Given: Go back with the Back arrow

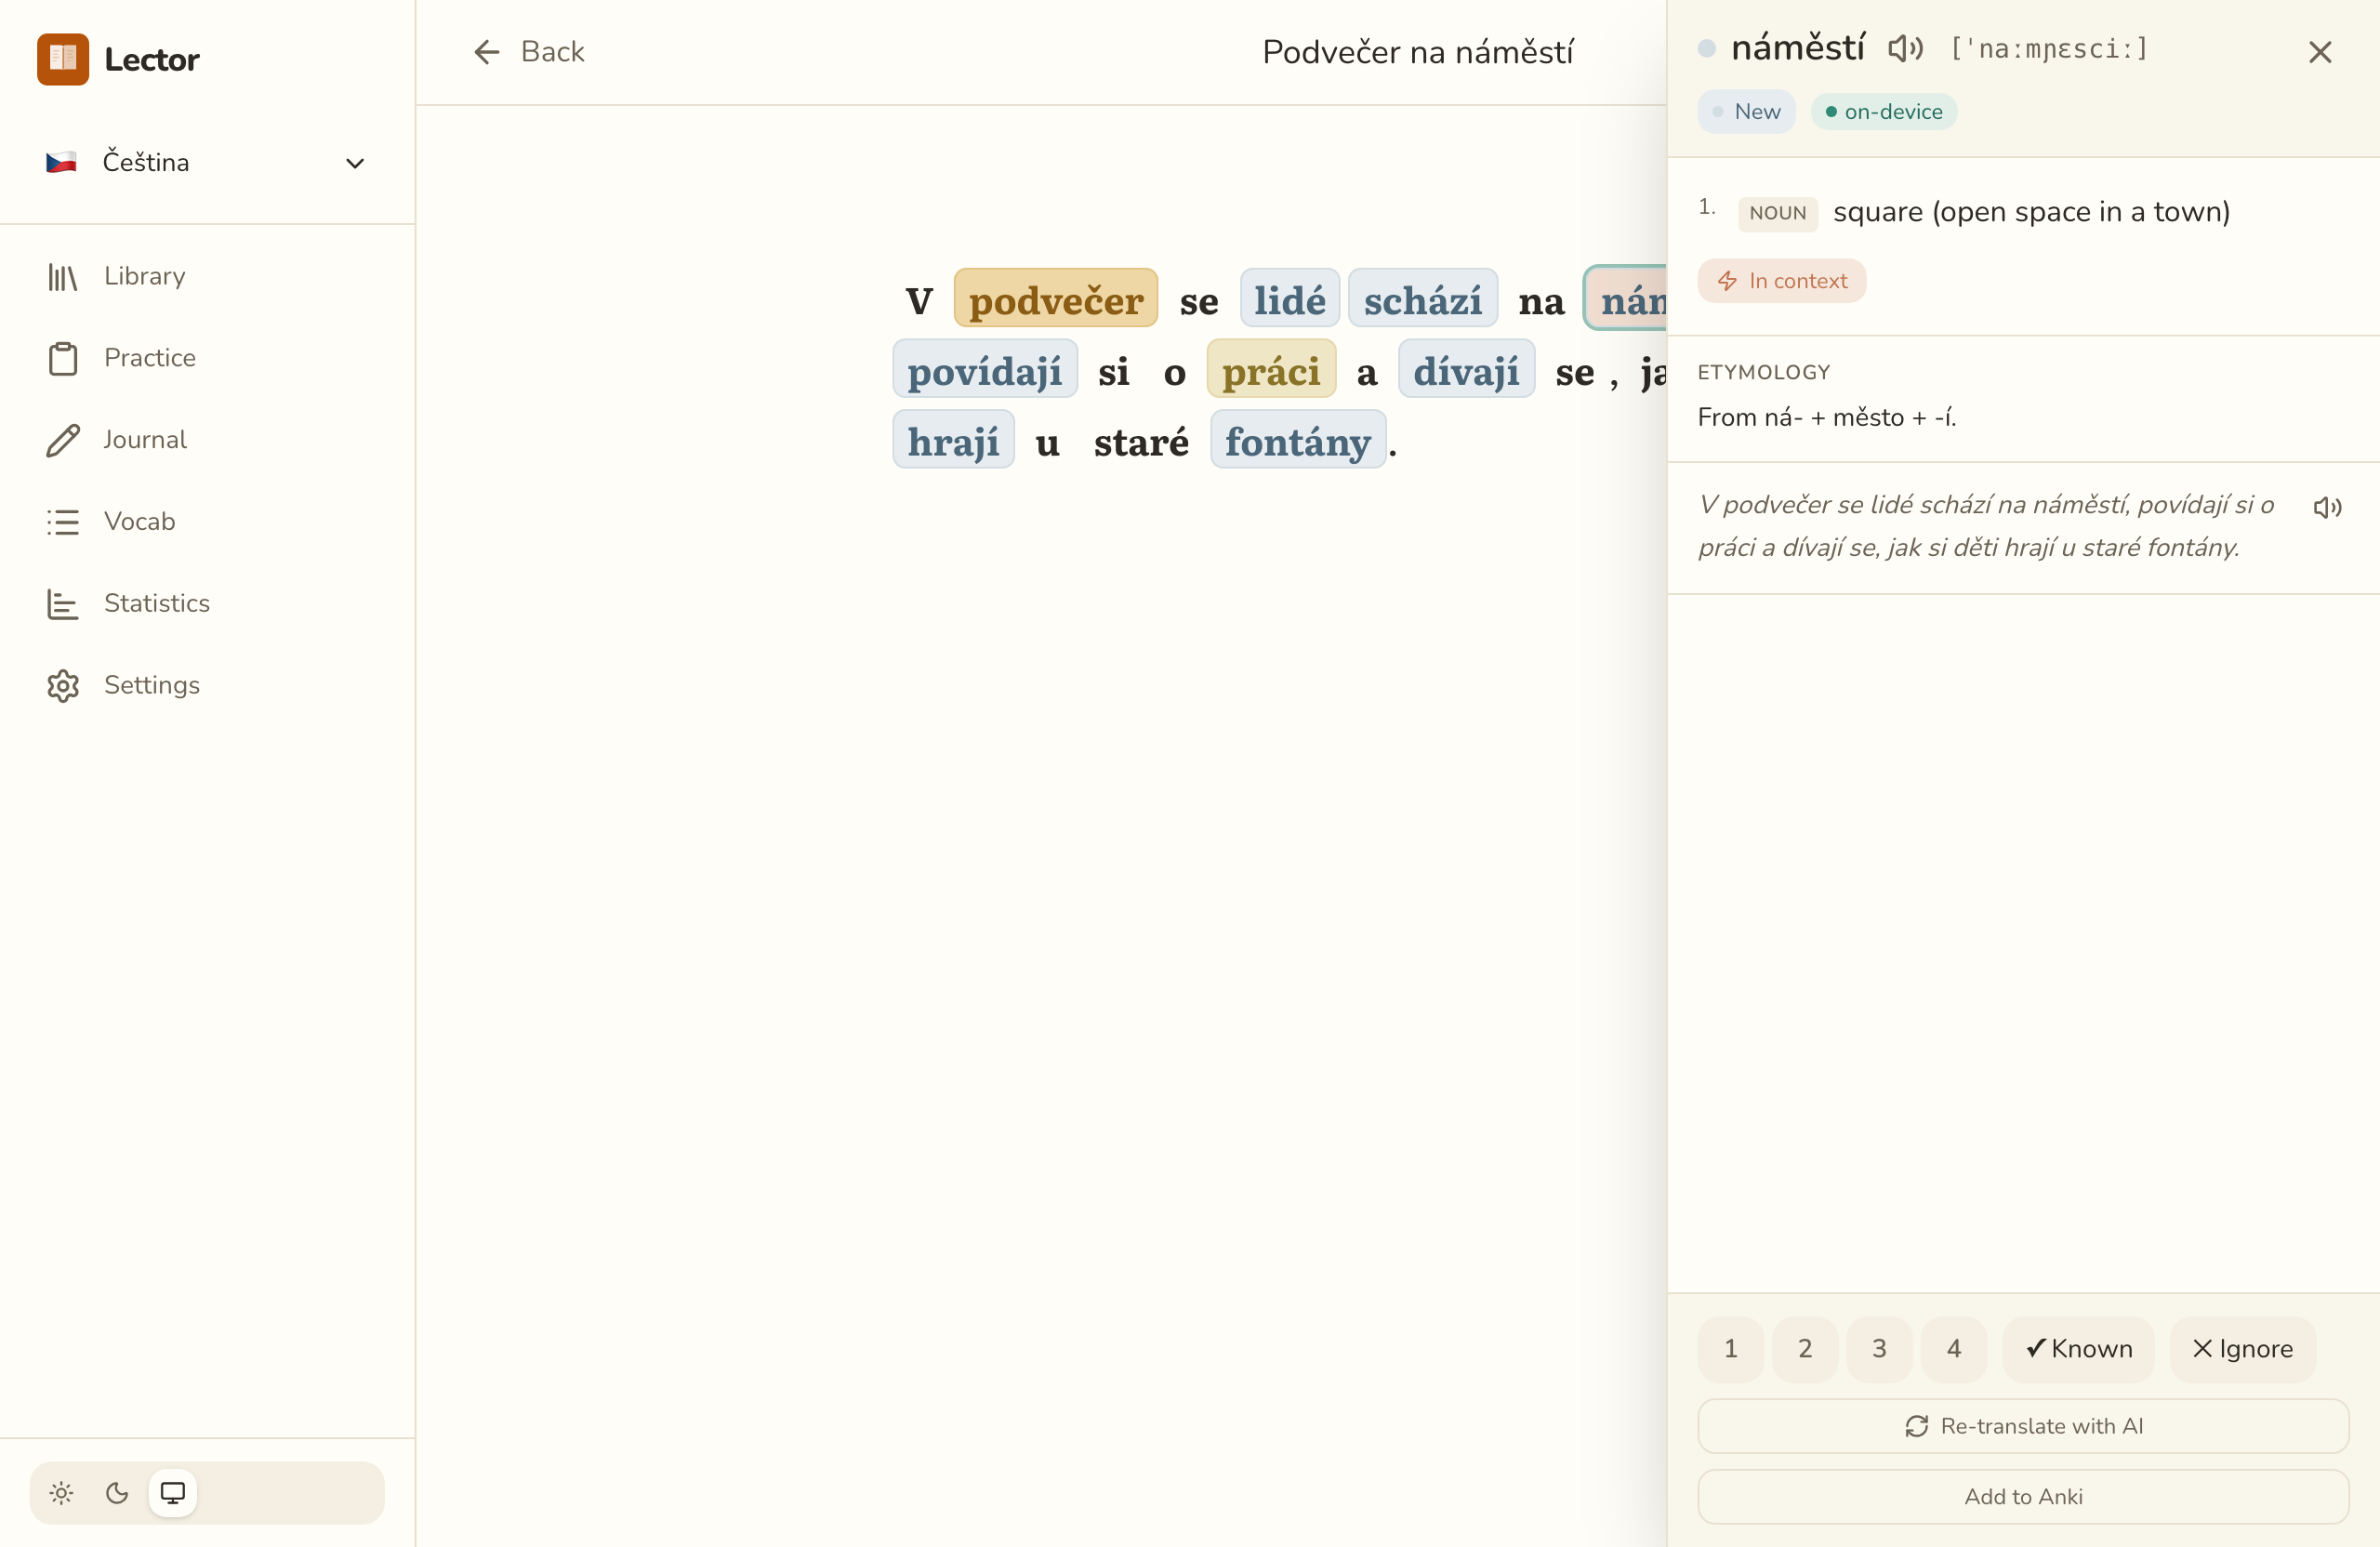Looking at the screenshot, I should 527,52.
